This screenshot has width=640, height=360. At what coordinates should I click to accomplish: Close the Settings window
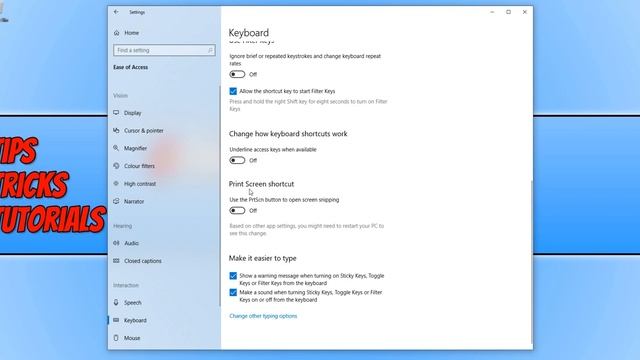[x=525, y=12]
